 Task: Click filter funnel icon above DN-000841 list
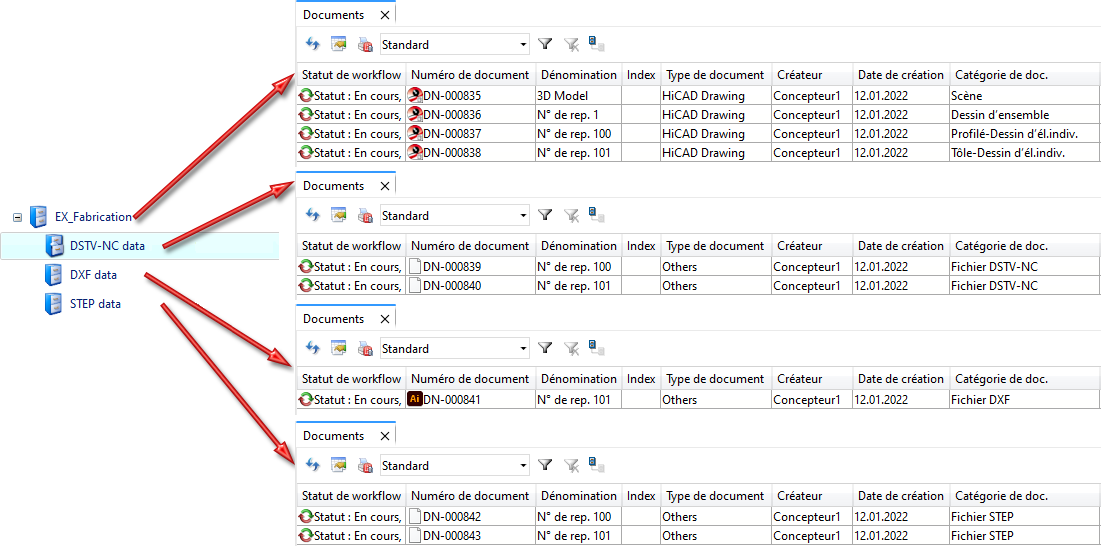pos(546,348)
